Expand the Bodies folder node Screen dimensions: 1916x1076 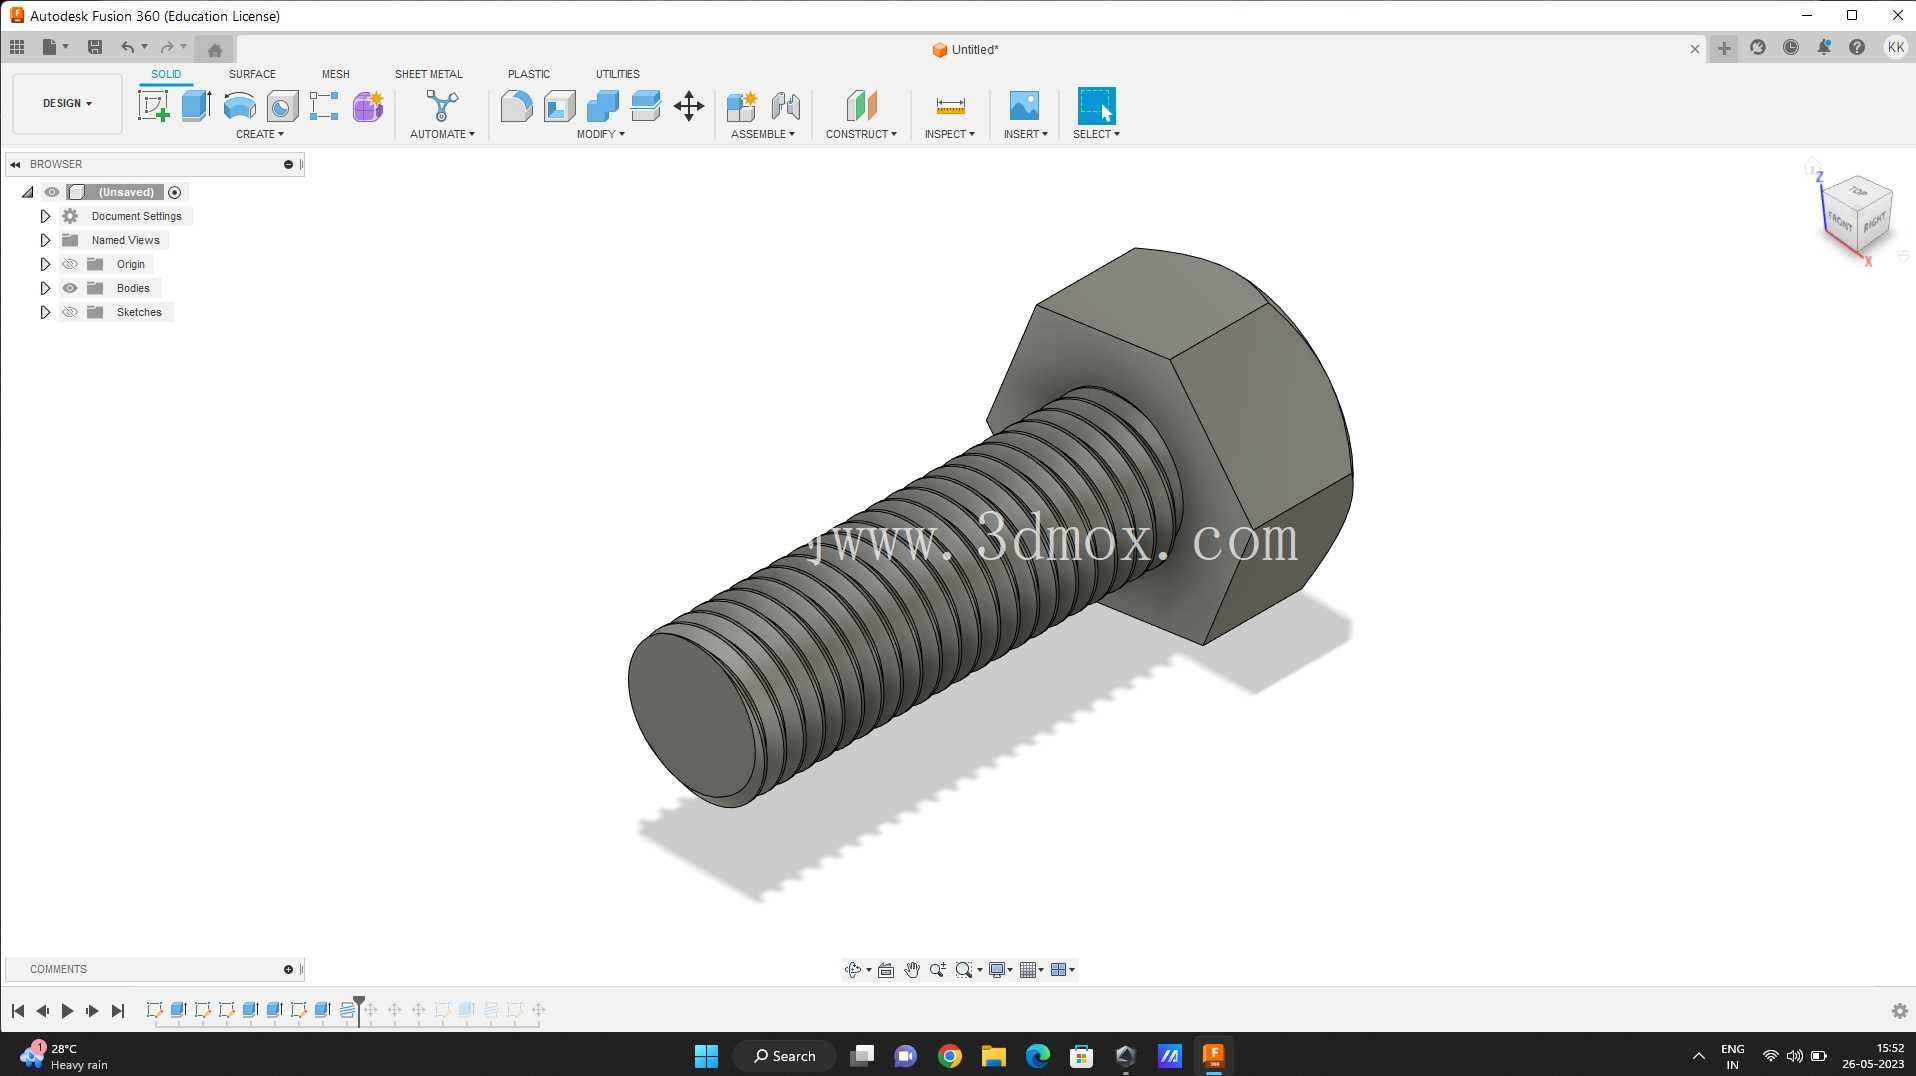coord(45,288)
